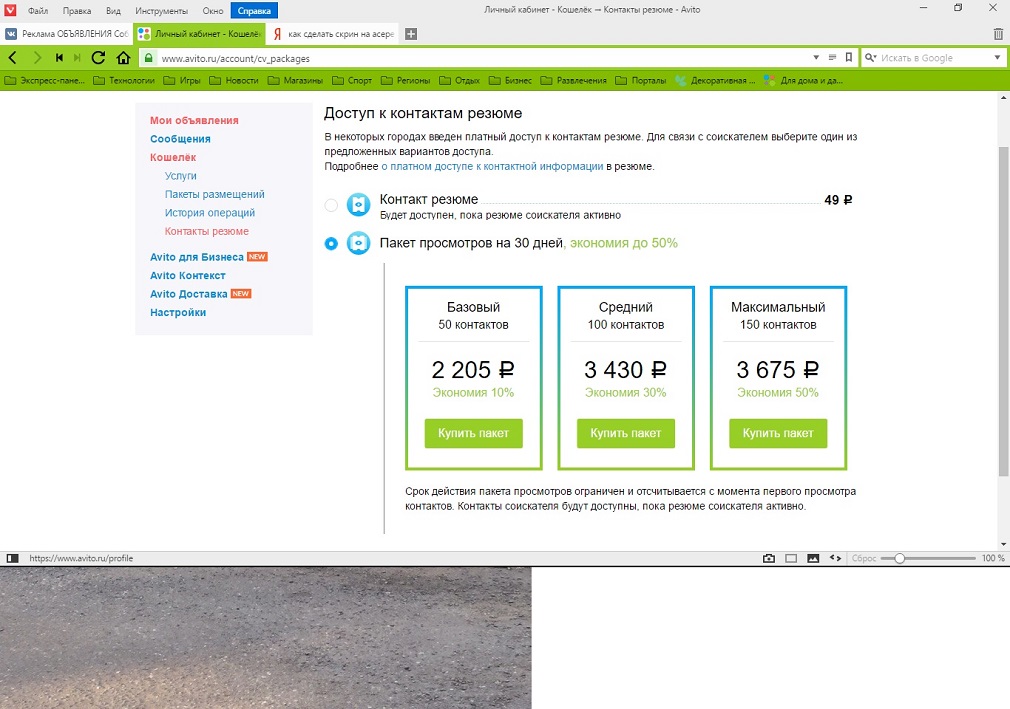Click the browser Back arrow
This screenshot has width=1010, height=709.
pyautogui.click(x=13, y=58)
